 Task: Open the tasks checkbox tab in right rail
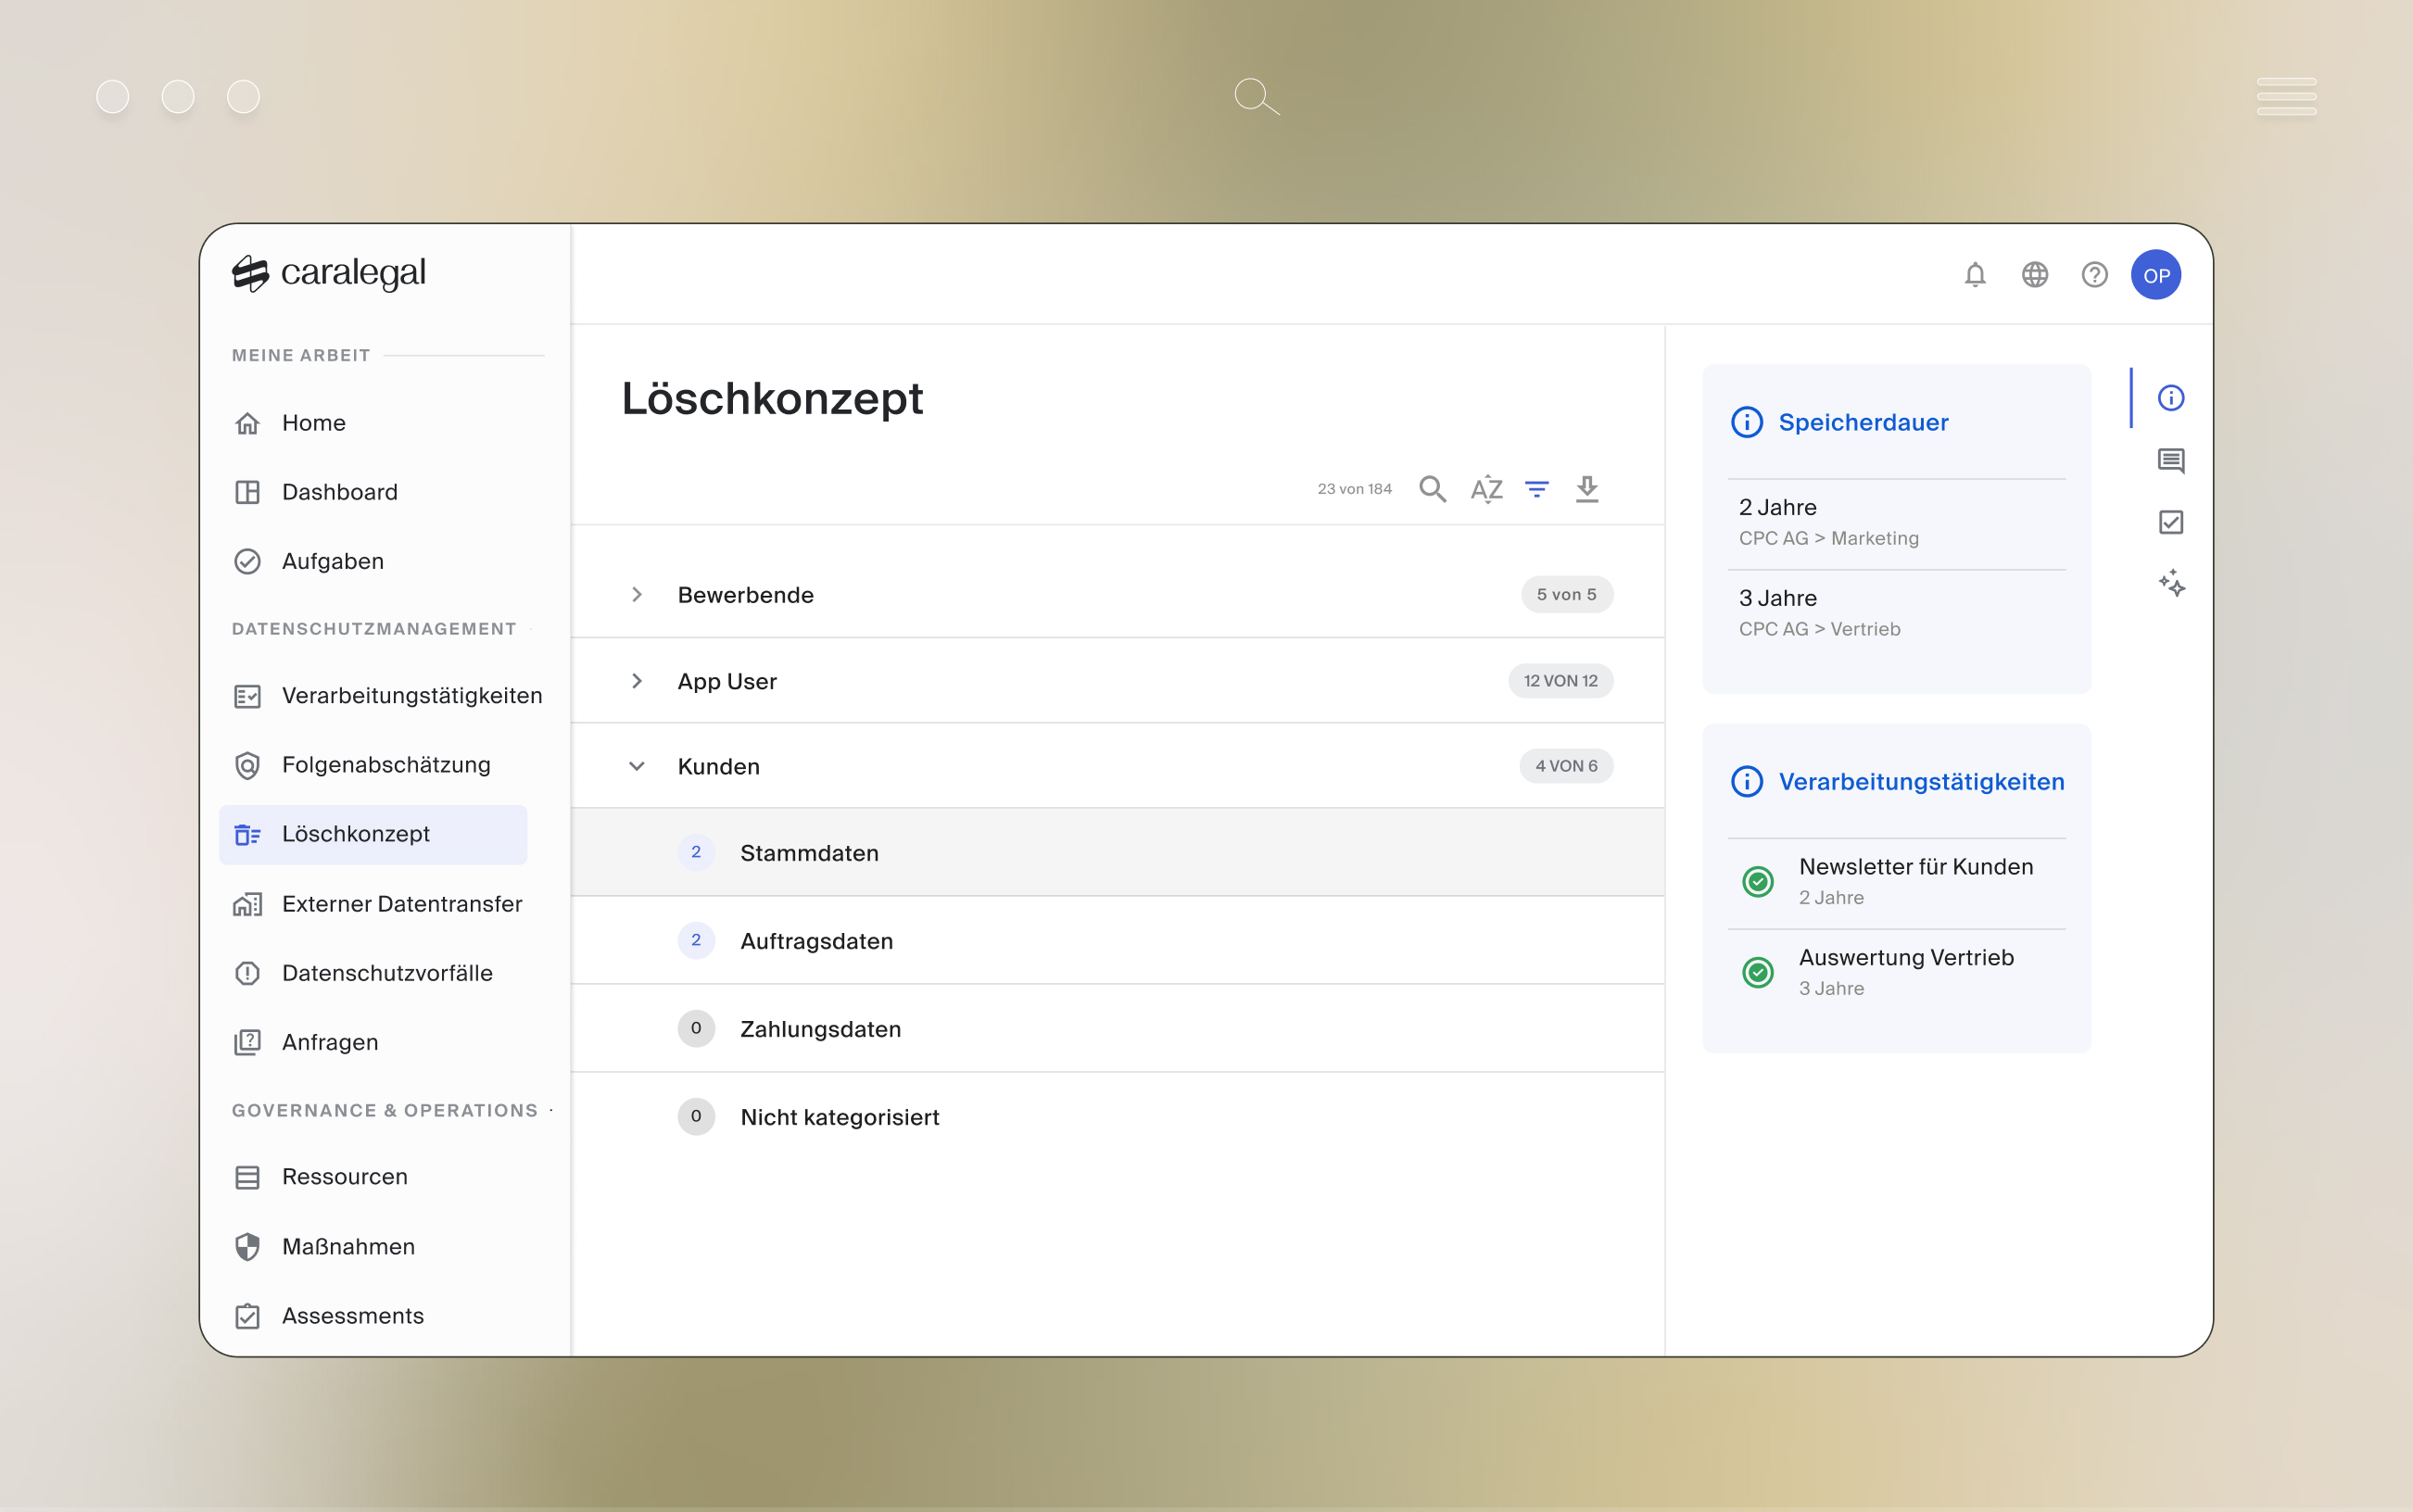[2170, 522]
